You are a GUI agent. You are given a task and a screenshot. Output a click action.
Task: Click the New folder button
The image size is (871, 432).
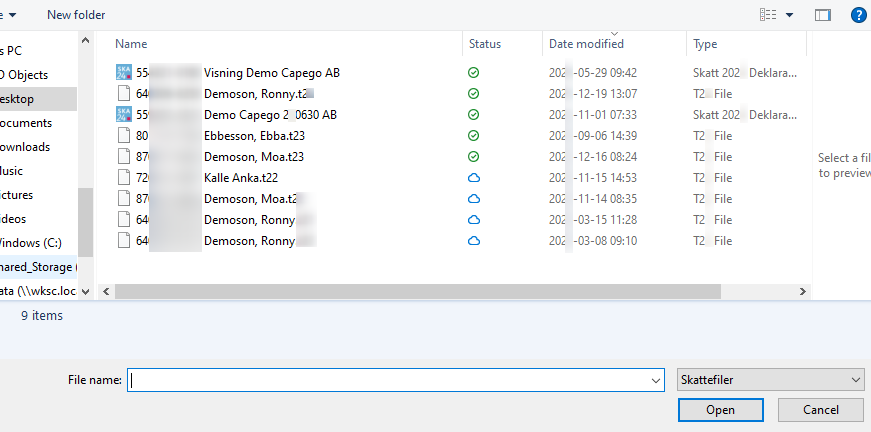coord(76,15)
